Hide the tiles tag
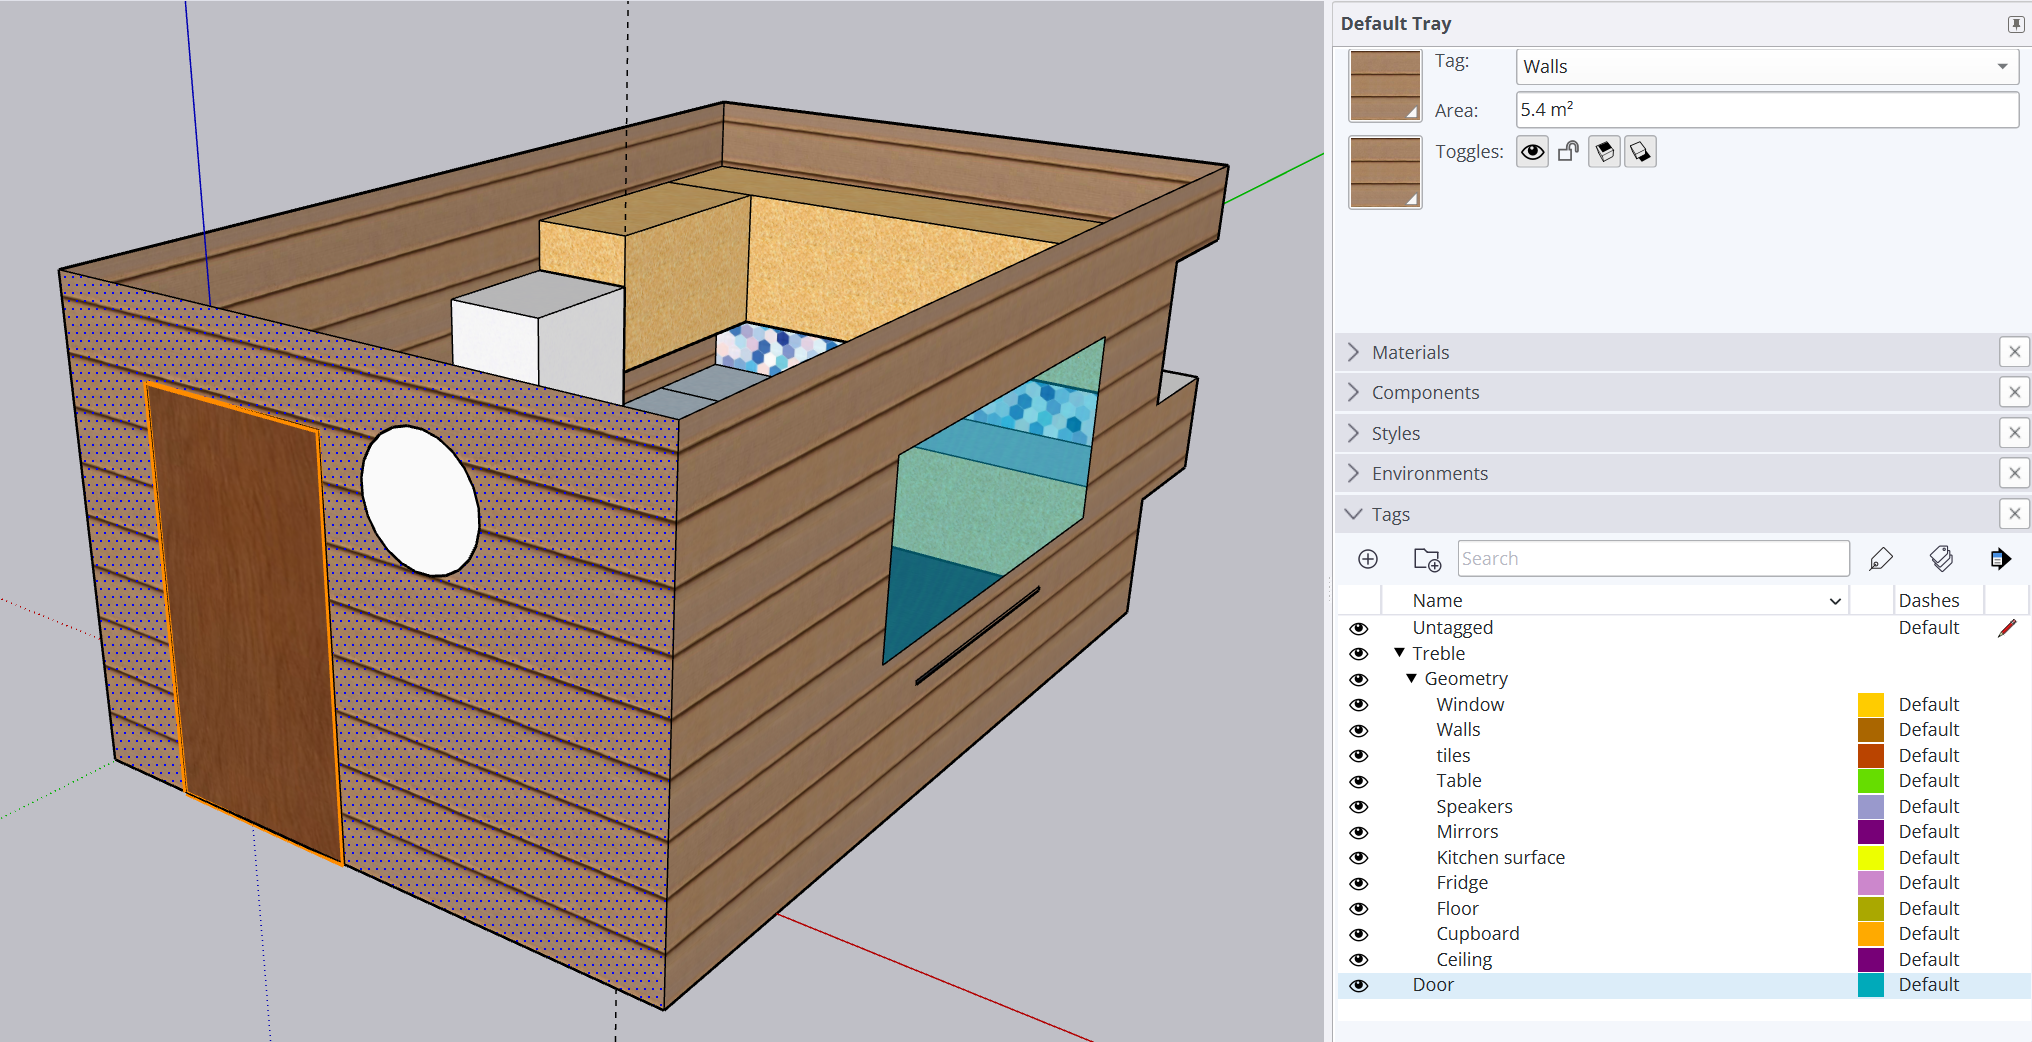This screenshot has width=2032, height=1042. (1358, 756)
